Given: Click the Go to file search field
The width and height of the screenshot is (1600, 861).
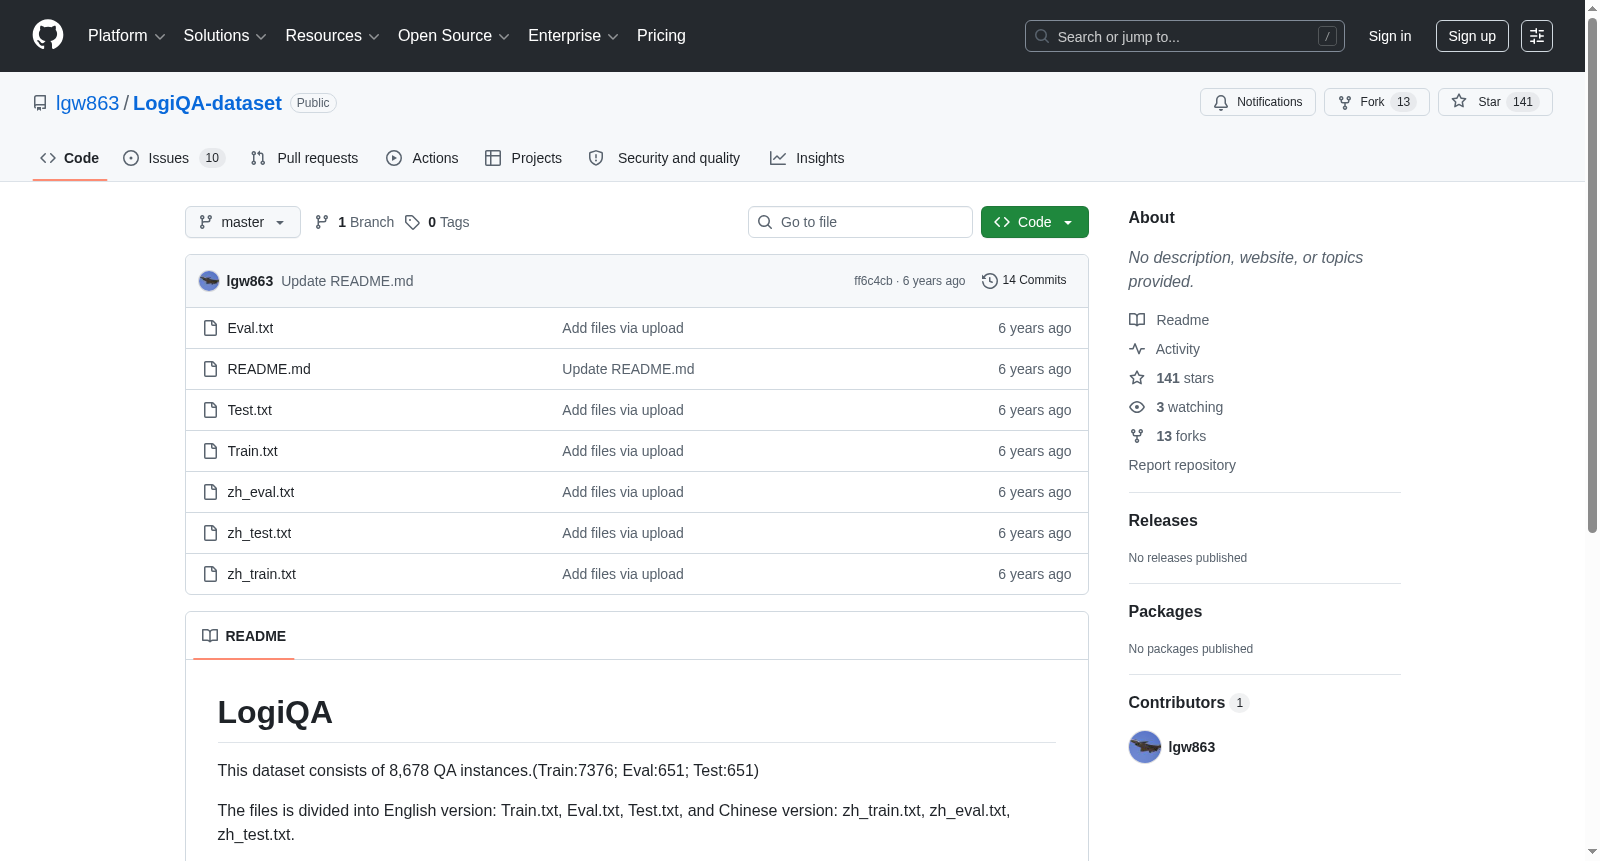Looking at the screenshot, I should [860, 222].
